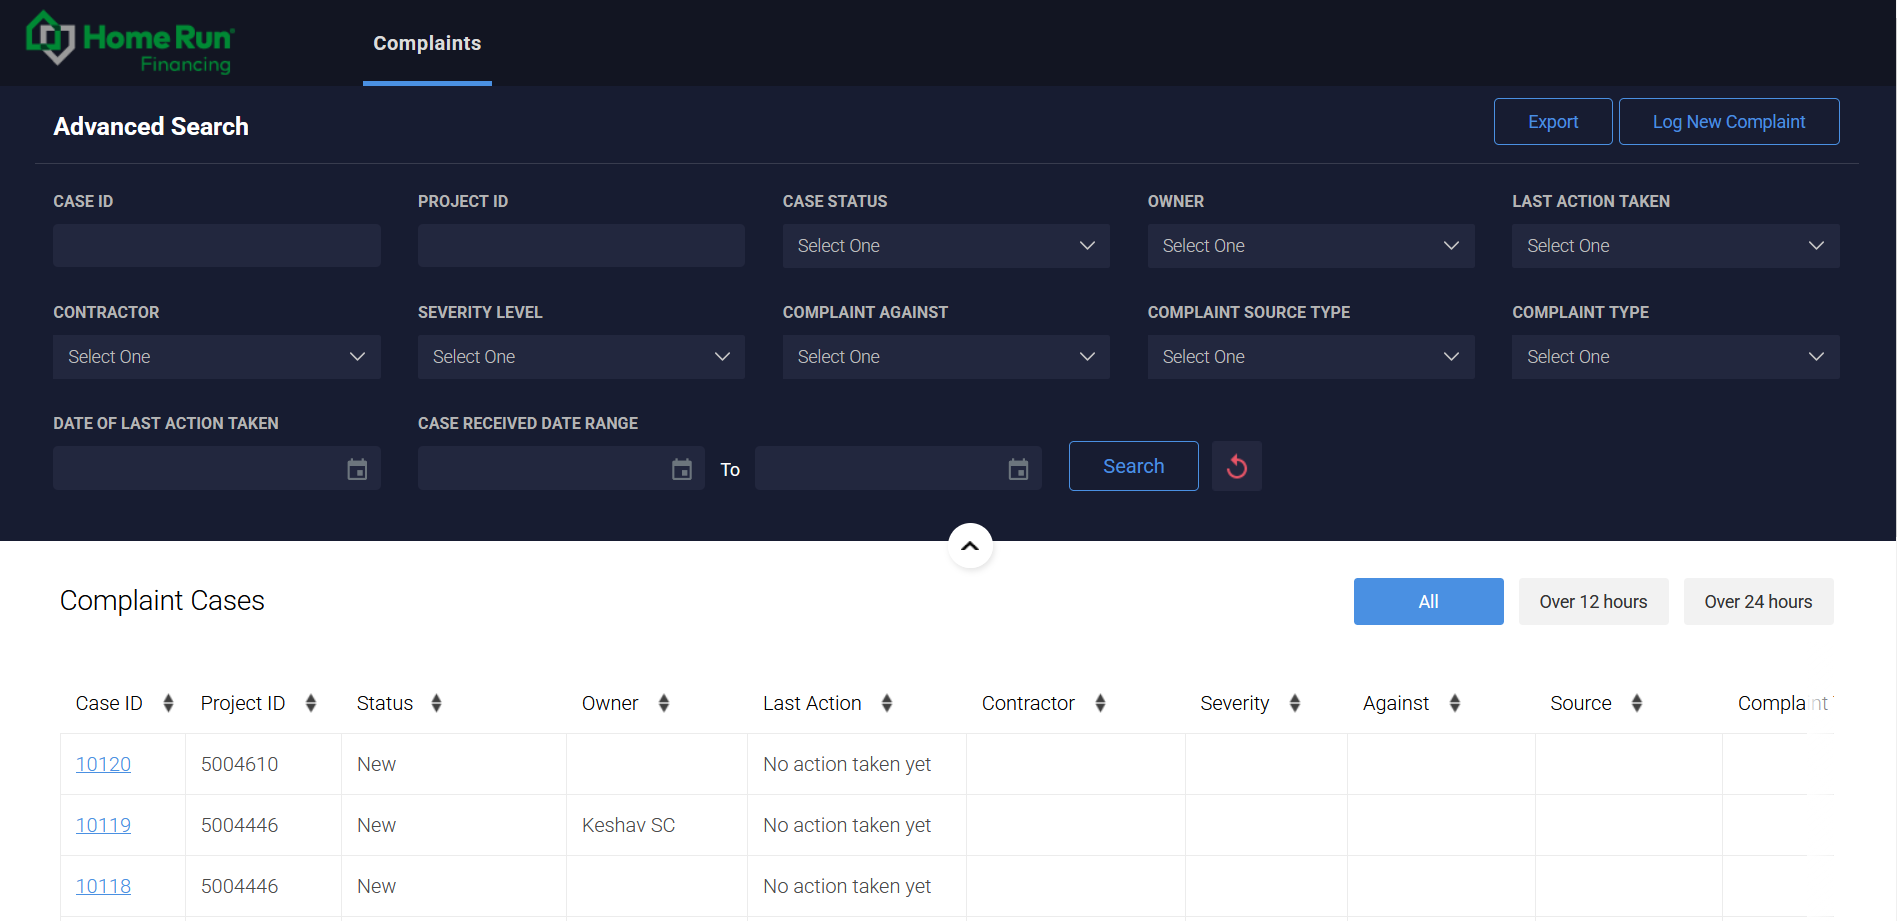
Task: Open calendar for Date of Last Action Taken
Action: pos(357,469)
